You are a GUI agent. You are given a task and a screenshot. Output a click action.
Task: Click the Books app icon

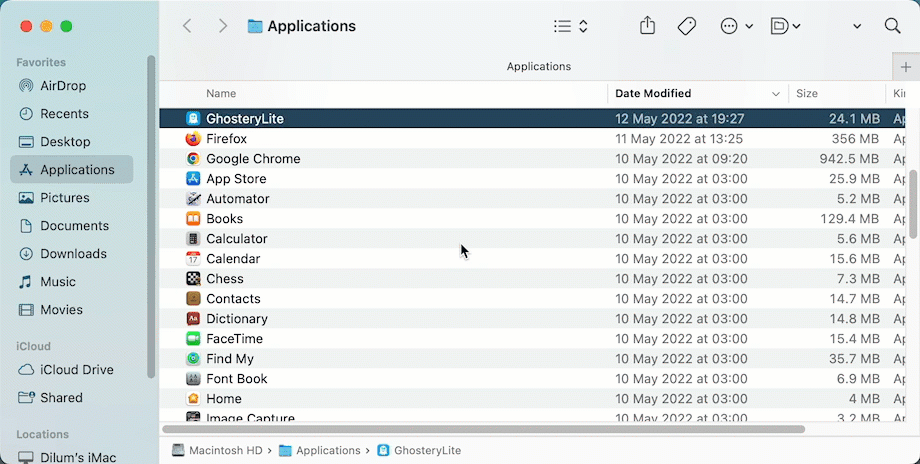(x=193, y=218)
